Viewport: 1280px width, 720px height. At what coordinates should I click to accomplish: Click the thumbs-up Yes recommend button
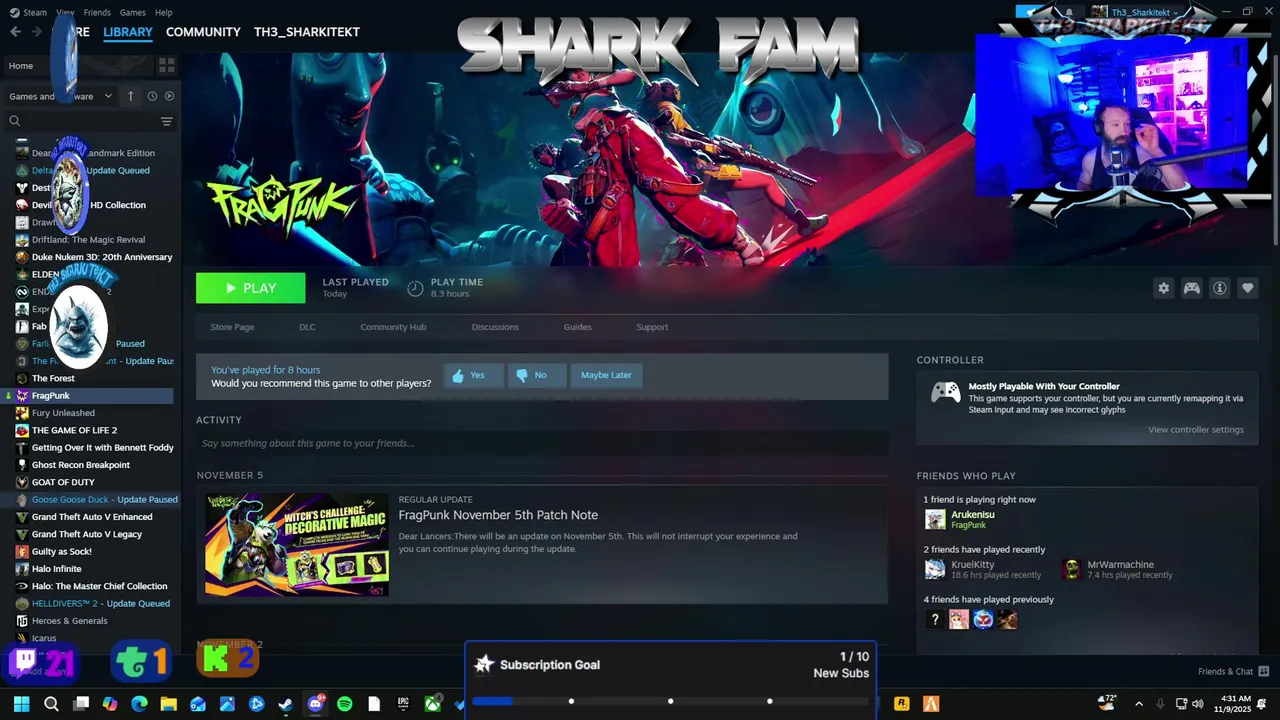point(473,375)
